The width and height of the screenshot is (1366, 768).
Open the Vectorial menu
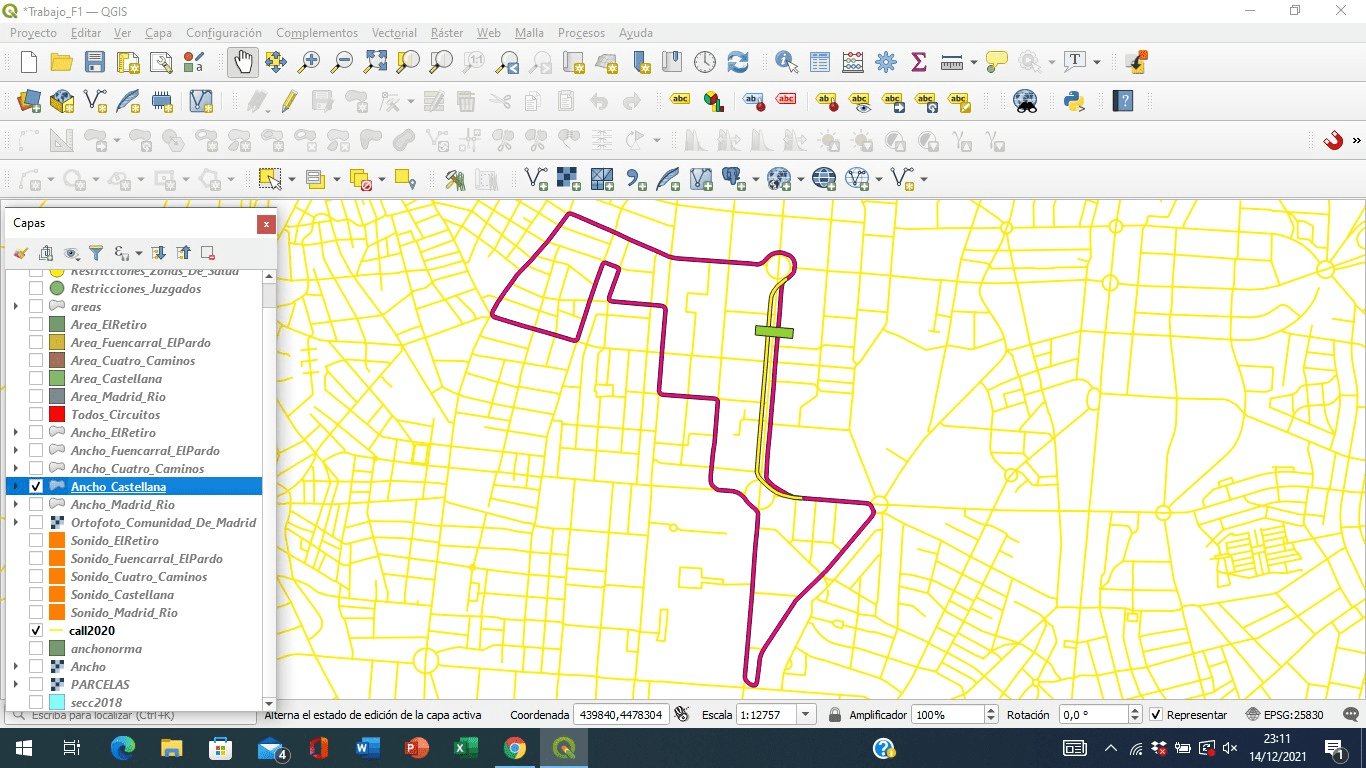(x=394, y=33)
